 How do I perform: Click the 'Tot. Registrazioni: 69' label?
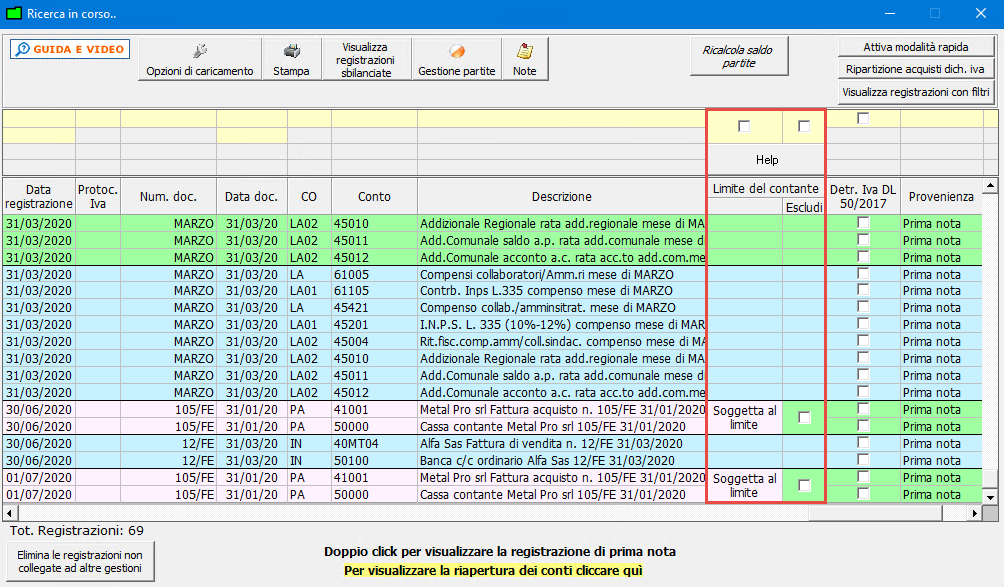(x=77, y=531)
